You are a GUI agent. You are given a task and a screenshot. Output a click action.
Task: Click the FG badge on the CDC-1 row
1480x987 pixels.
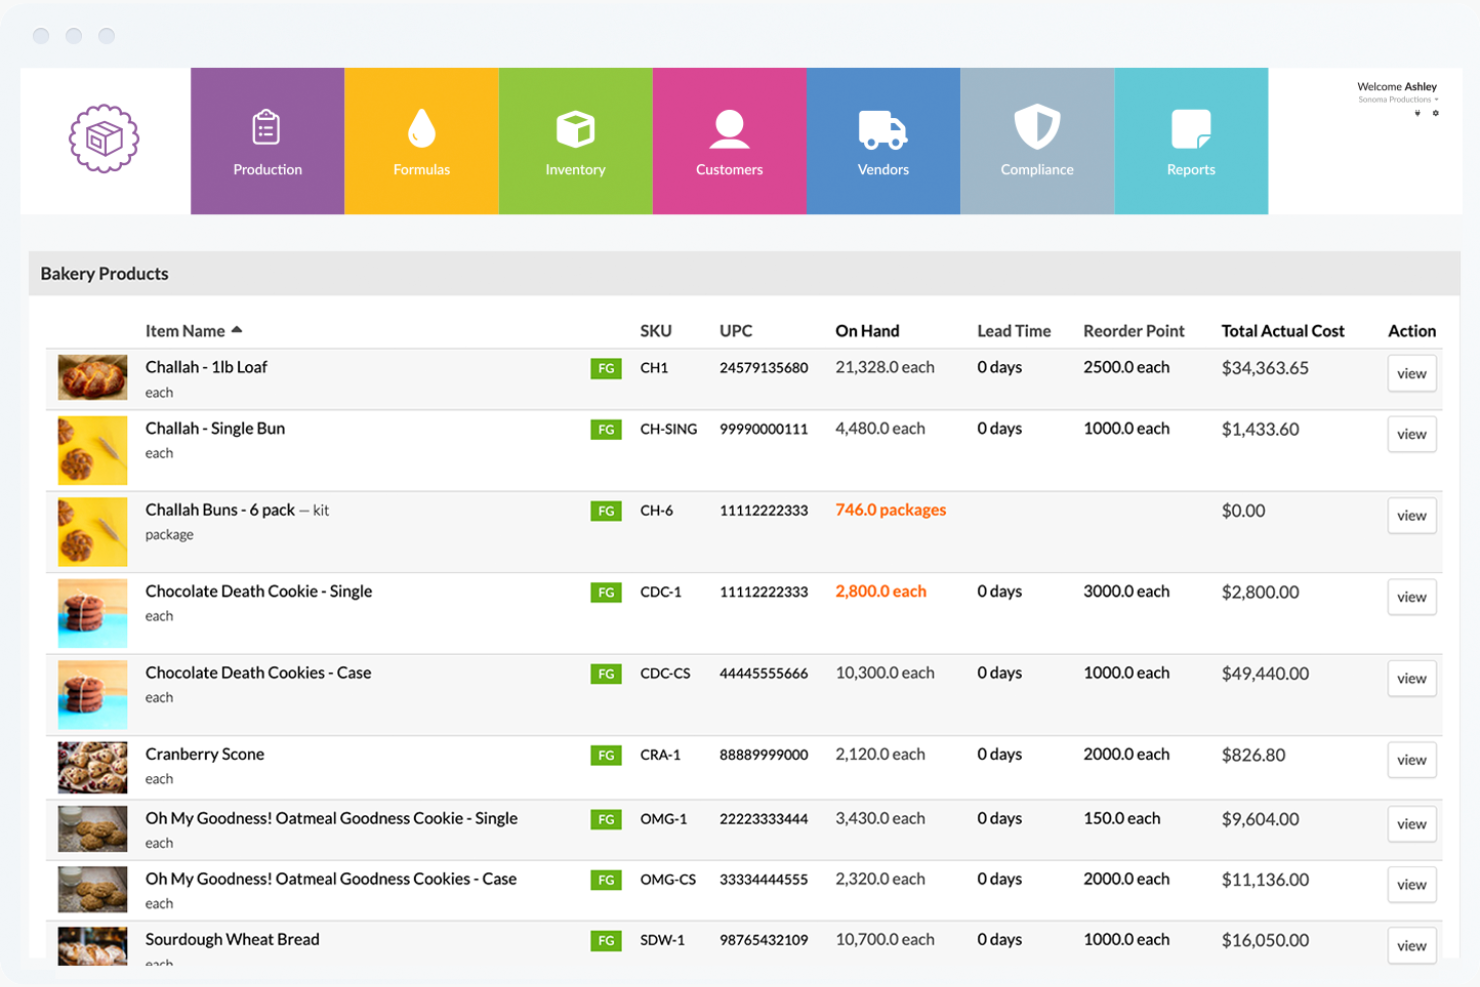[606, 592]
